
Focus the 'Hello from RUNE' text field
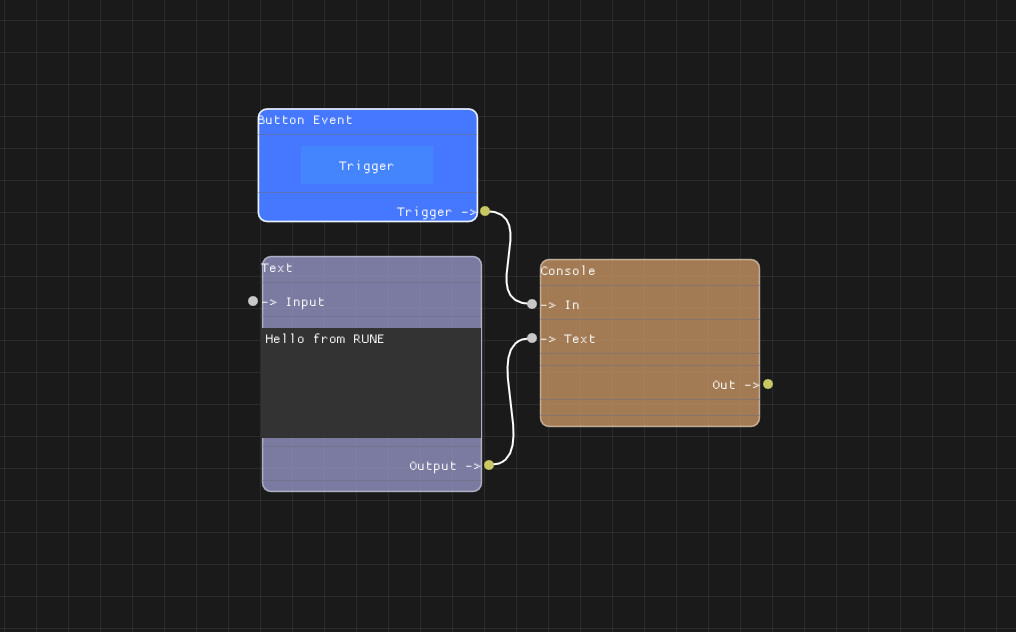[371, 382]
